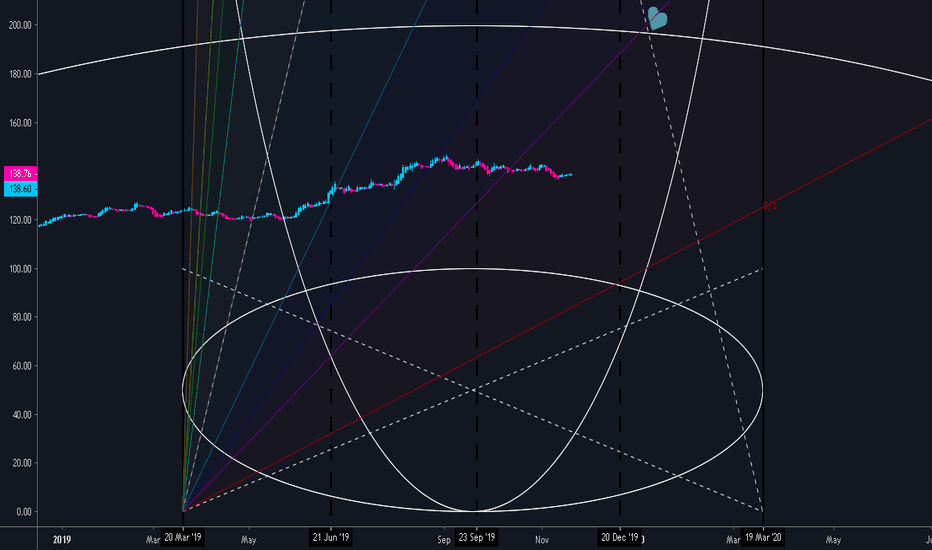Click the 100.00 price axis value
The width and height of the screenshot is (932, 550).
pyautogui.click(x=20, y=269)
